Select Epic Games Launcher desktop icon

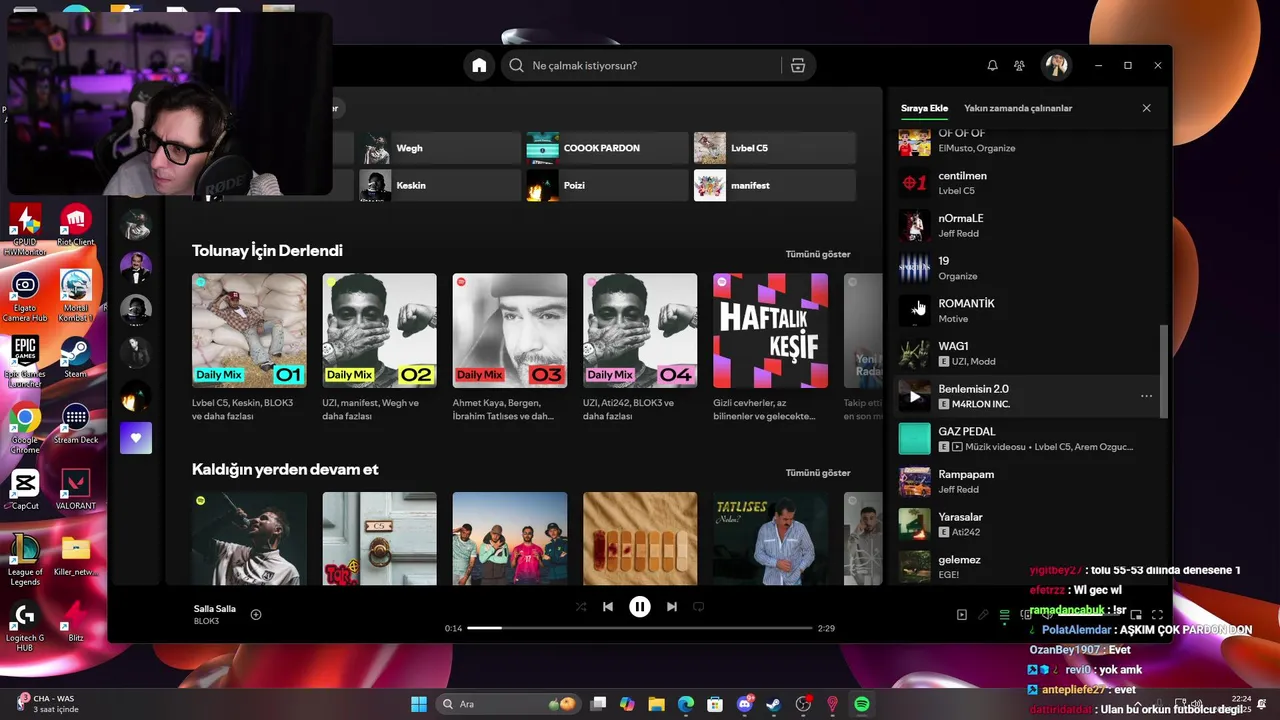25,360
